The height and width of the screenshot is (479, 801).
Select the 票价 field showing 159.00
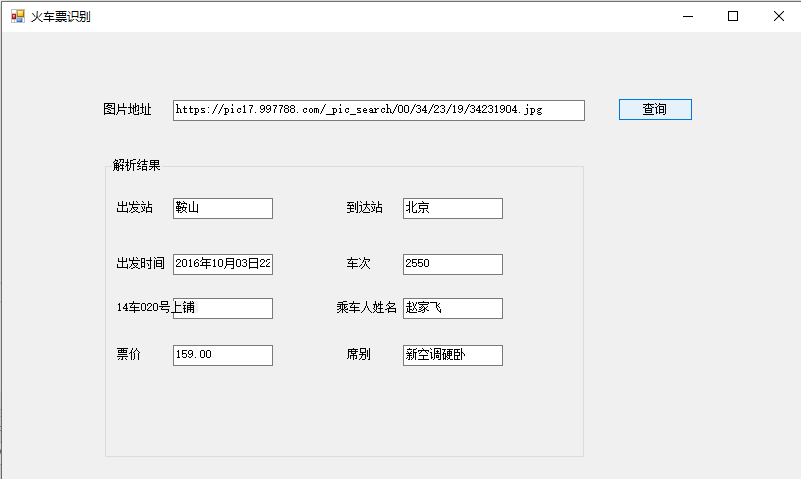pos(222,355)
